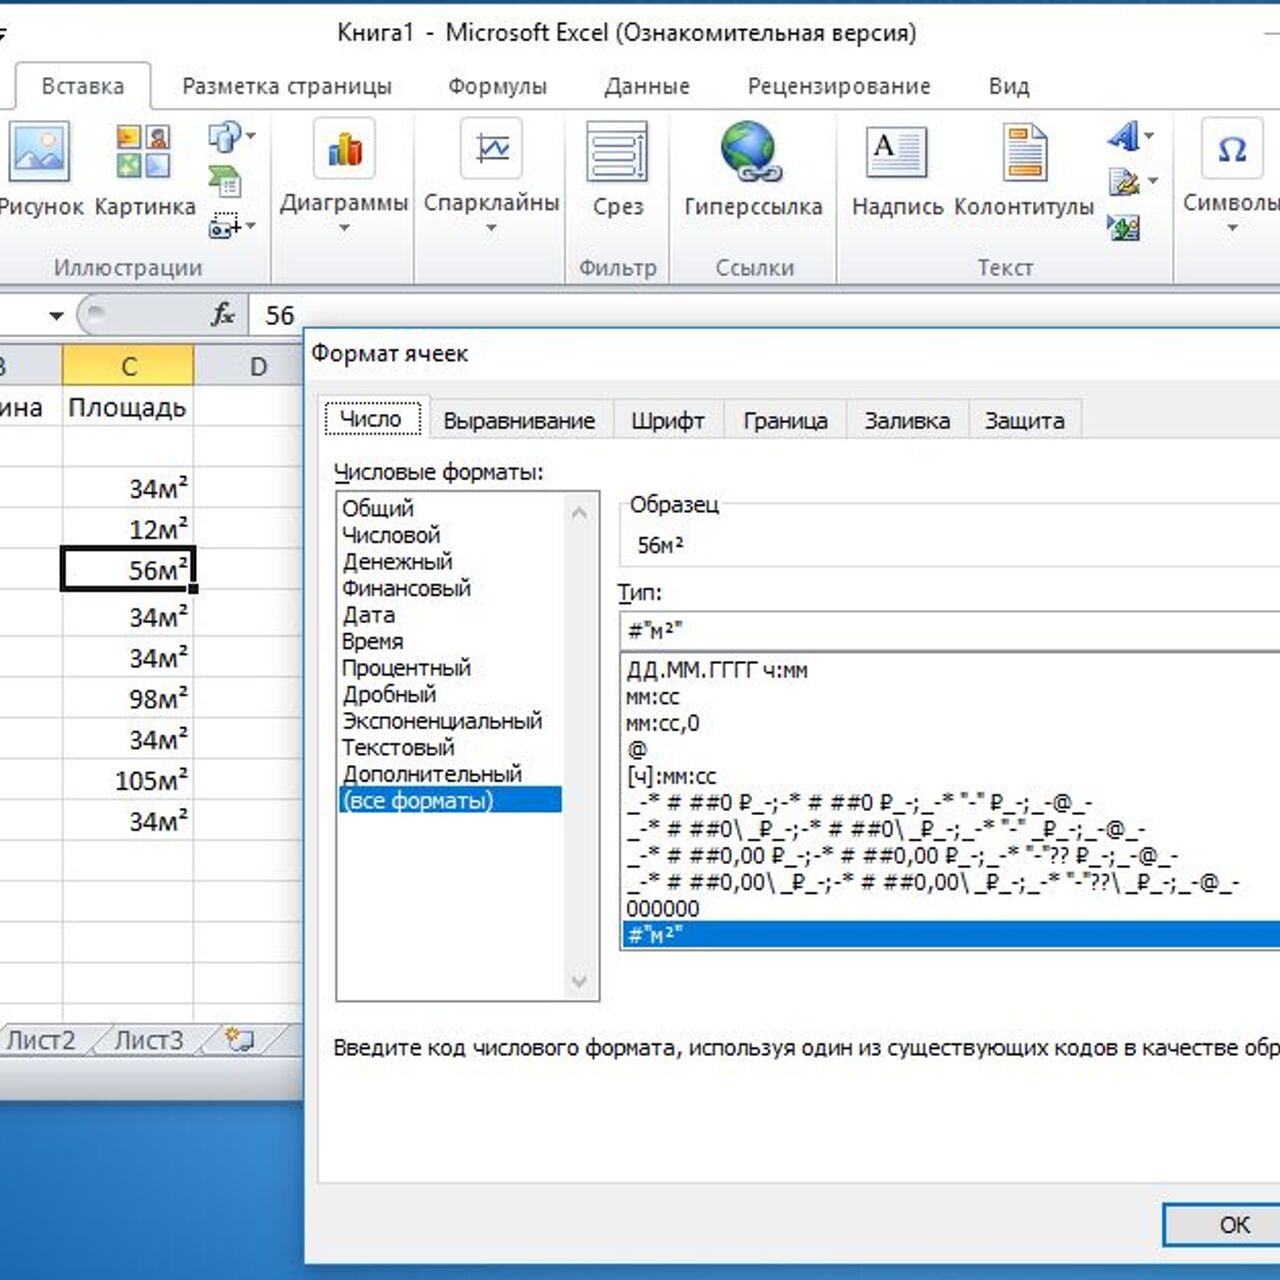The width and height of the screenshot is (1280, 1280).
Task: Expand the Диаграммы charts dropdown
Action: [x=344, y=229]
